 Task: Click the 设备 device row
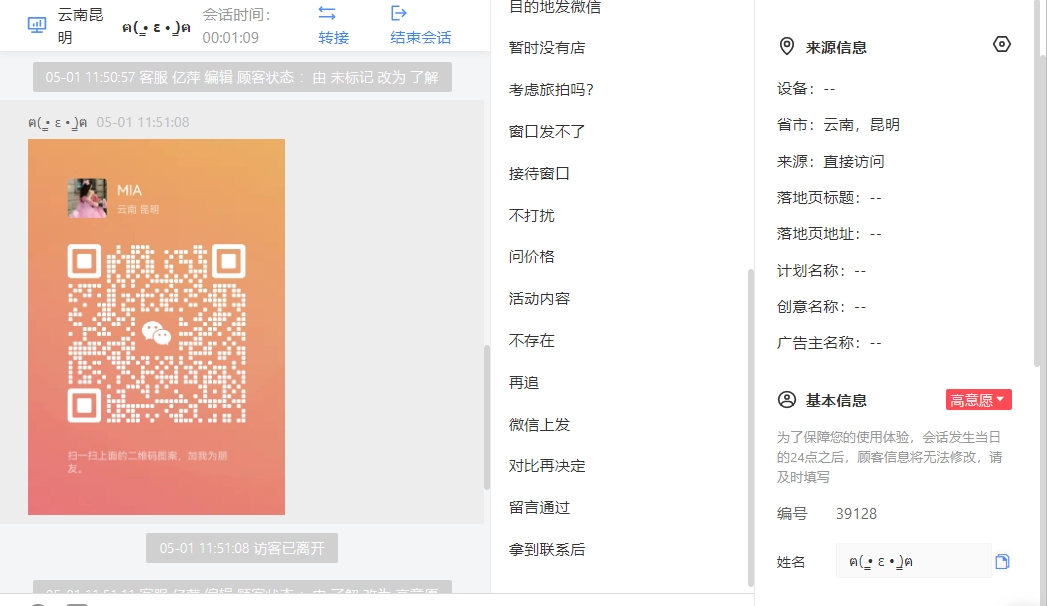pos(806,89)
